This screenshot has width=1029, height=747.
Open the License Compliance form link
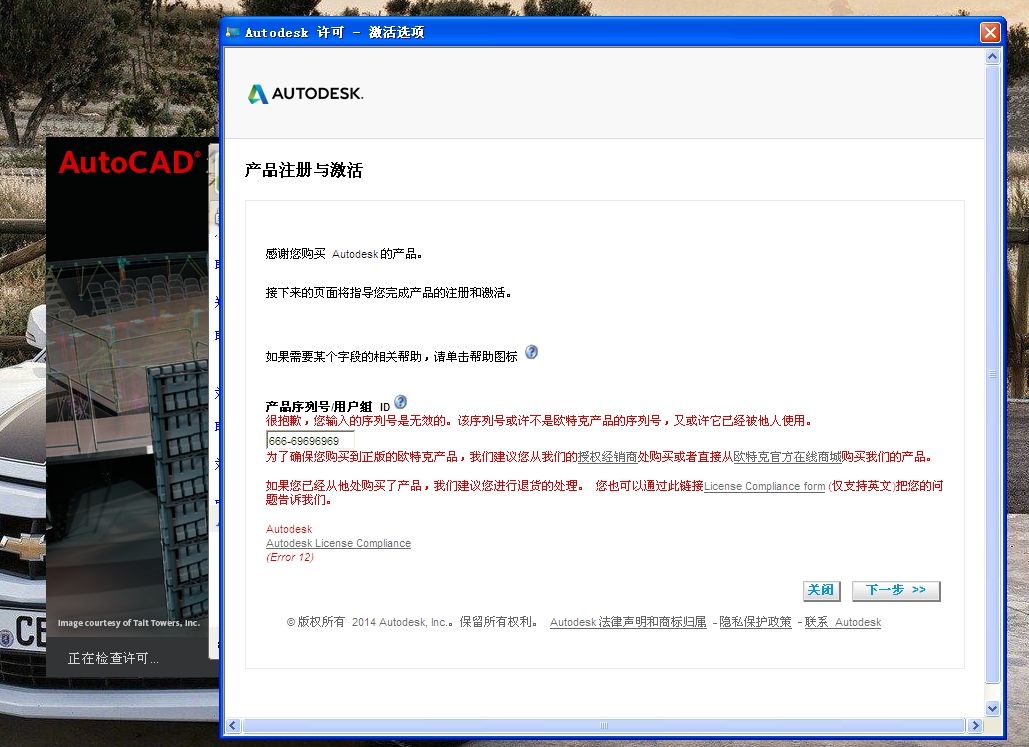coord(765,486)
